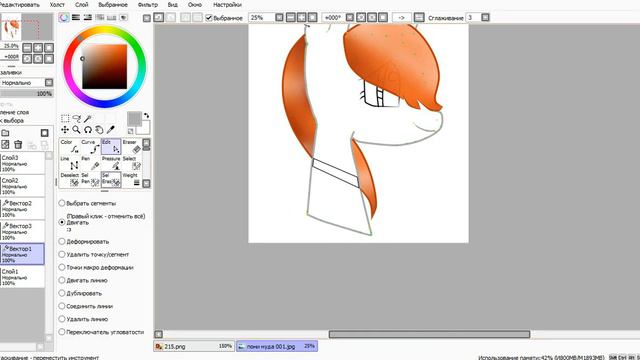Select the Вектор3 layer
The height and width of the screenshot is (360, 640).
click(22, 231)
